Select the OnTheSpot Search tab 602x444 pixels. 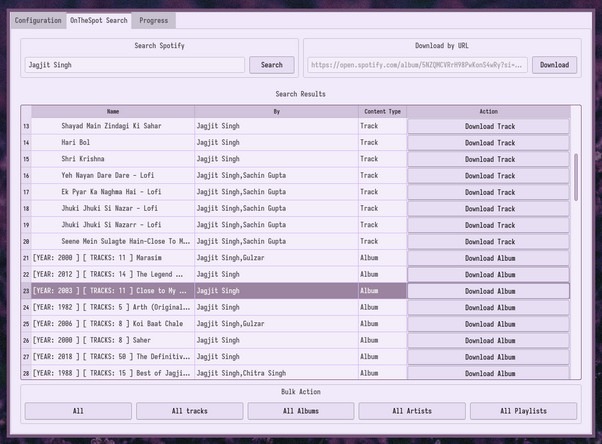point(99,20)
